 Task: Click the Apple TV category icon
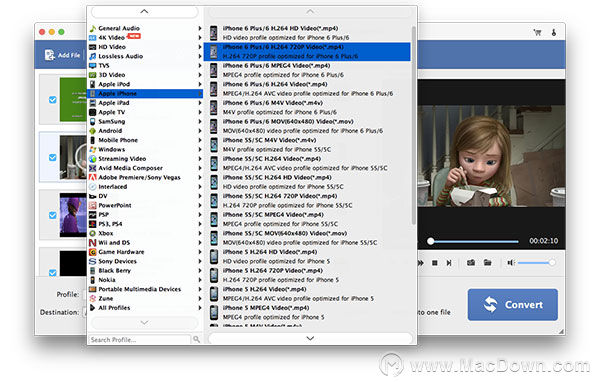pyautogui.click(x=93, y=112)
